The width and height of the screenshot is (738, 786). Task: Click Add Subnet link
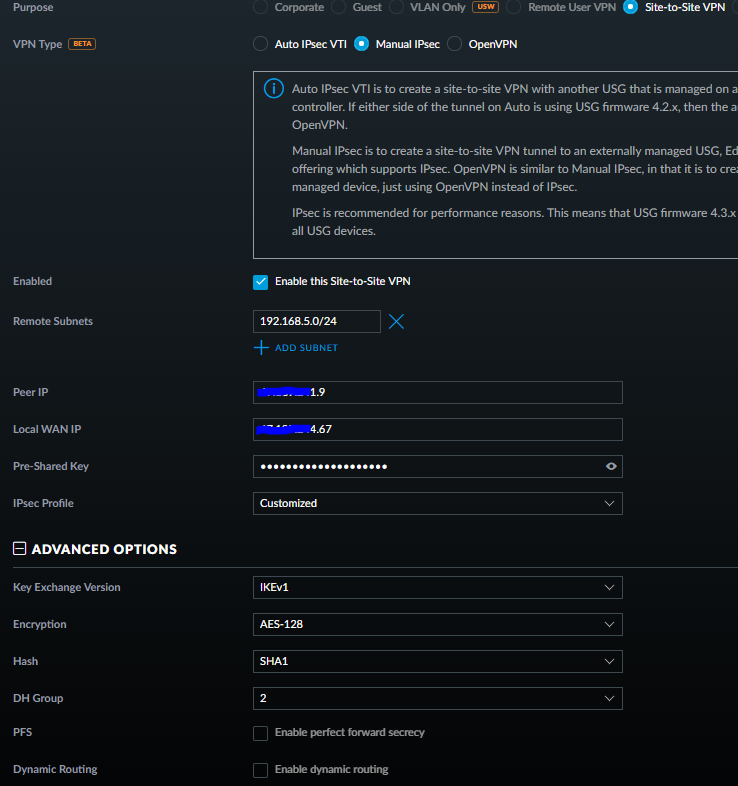pos(296,348)
